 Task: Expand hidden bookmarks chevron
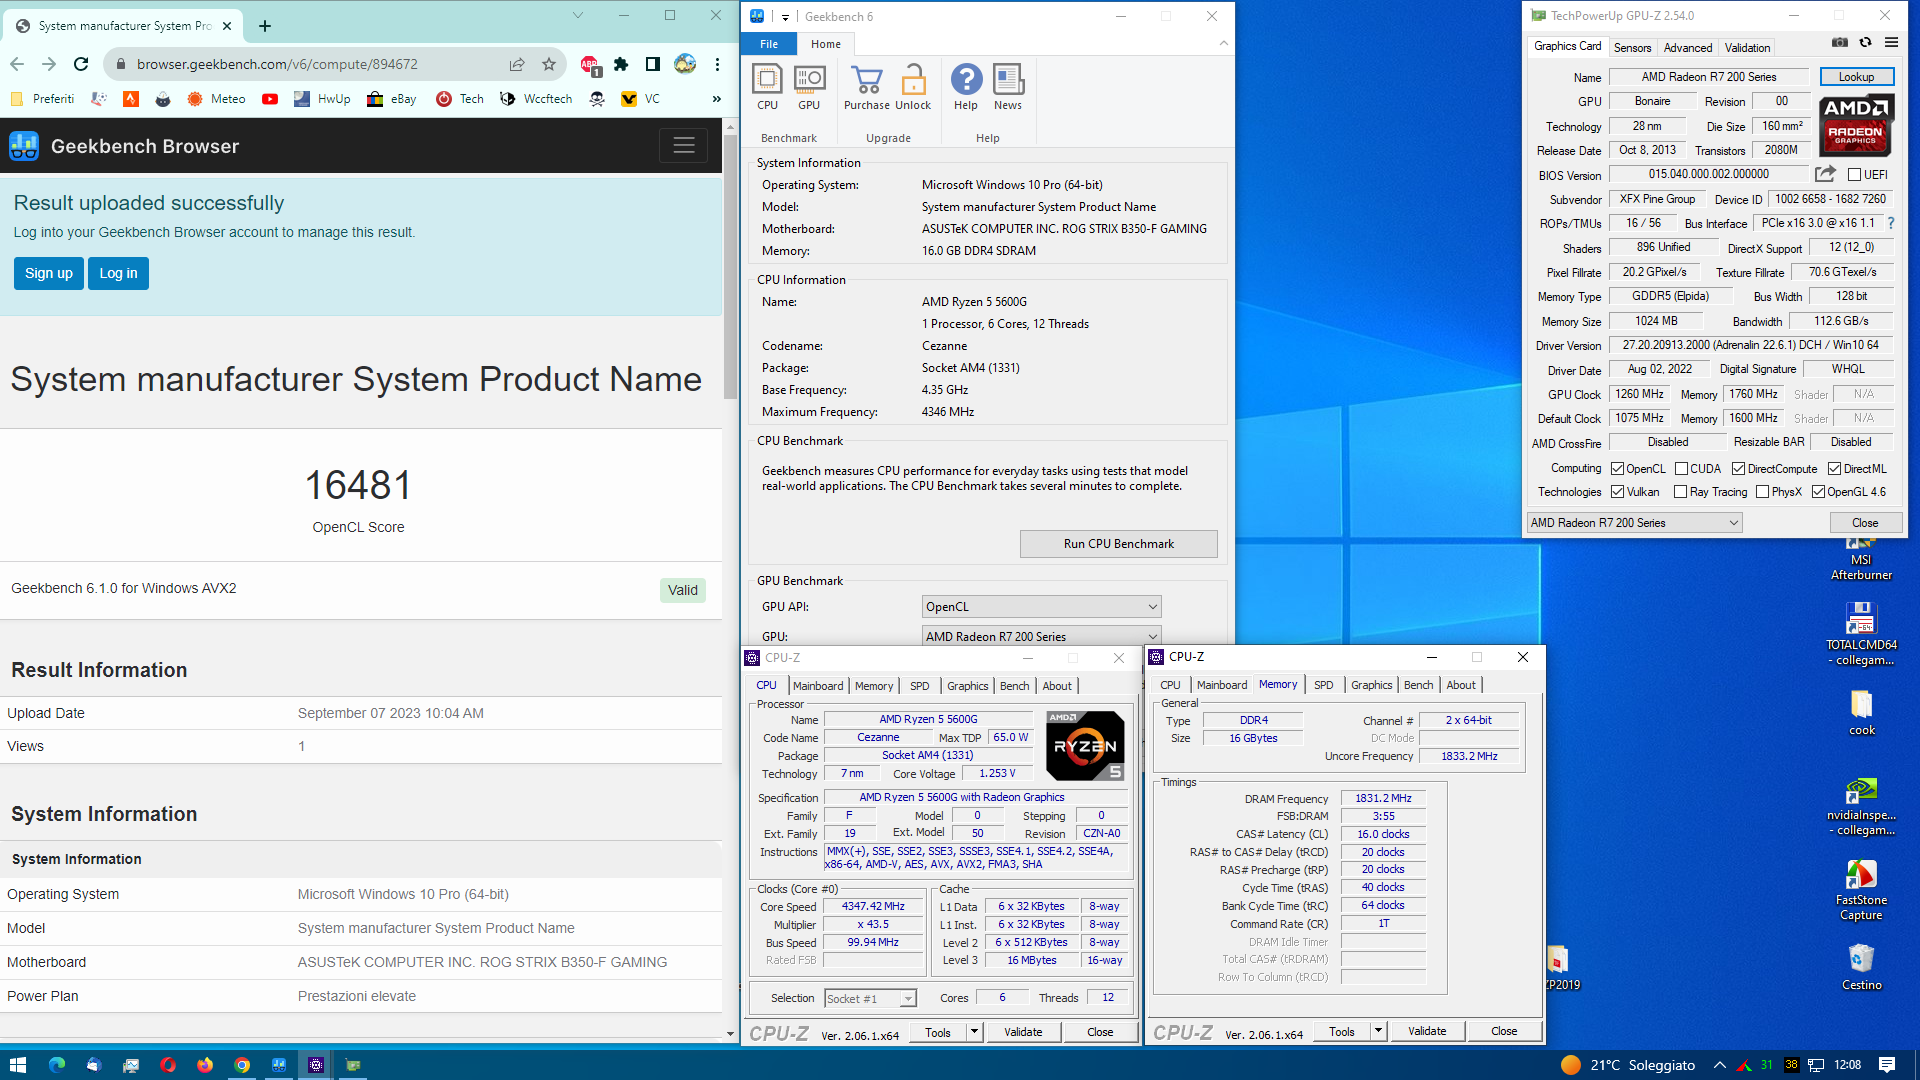point(716,99)
